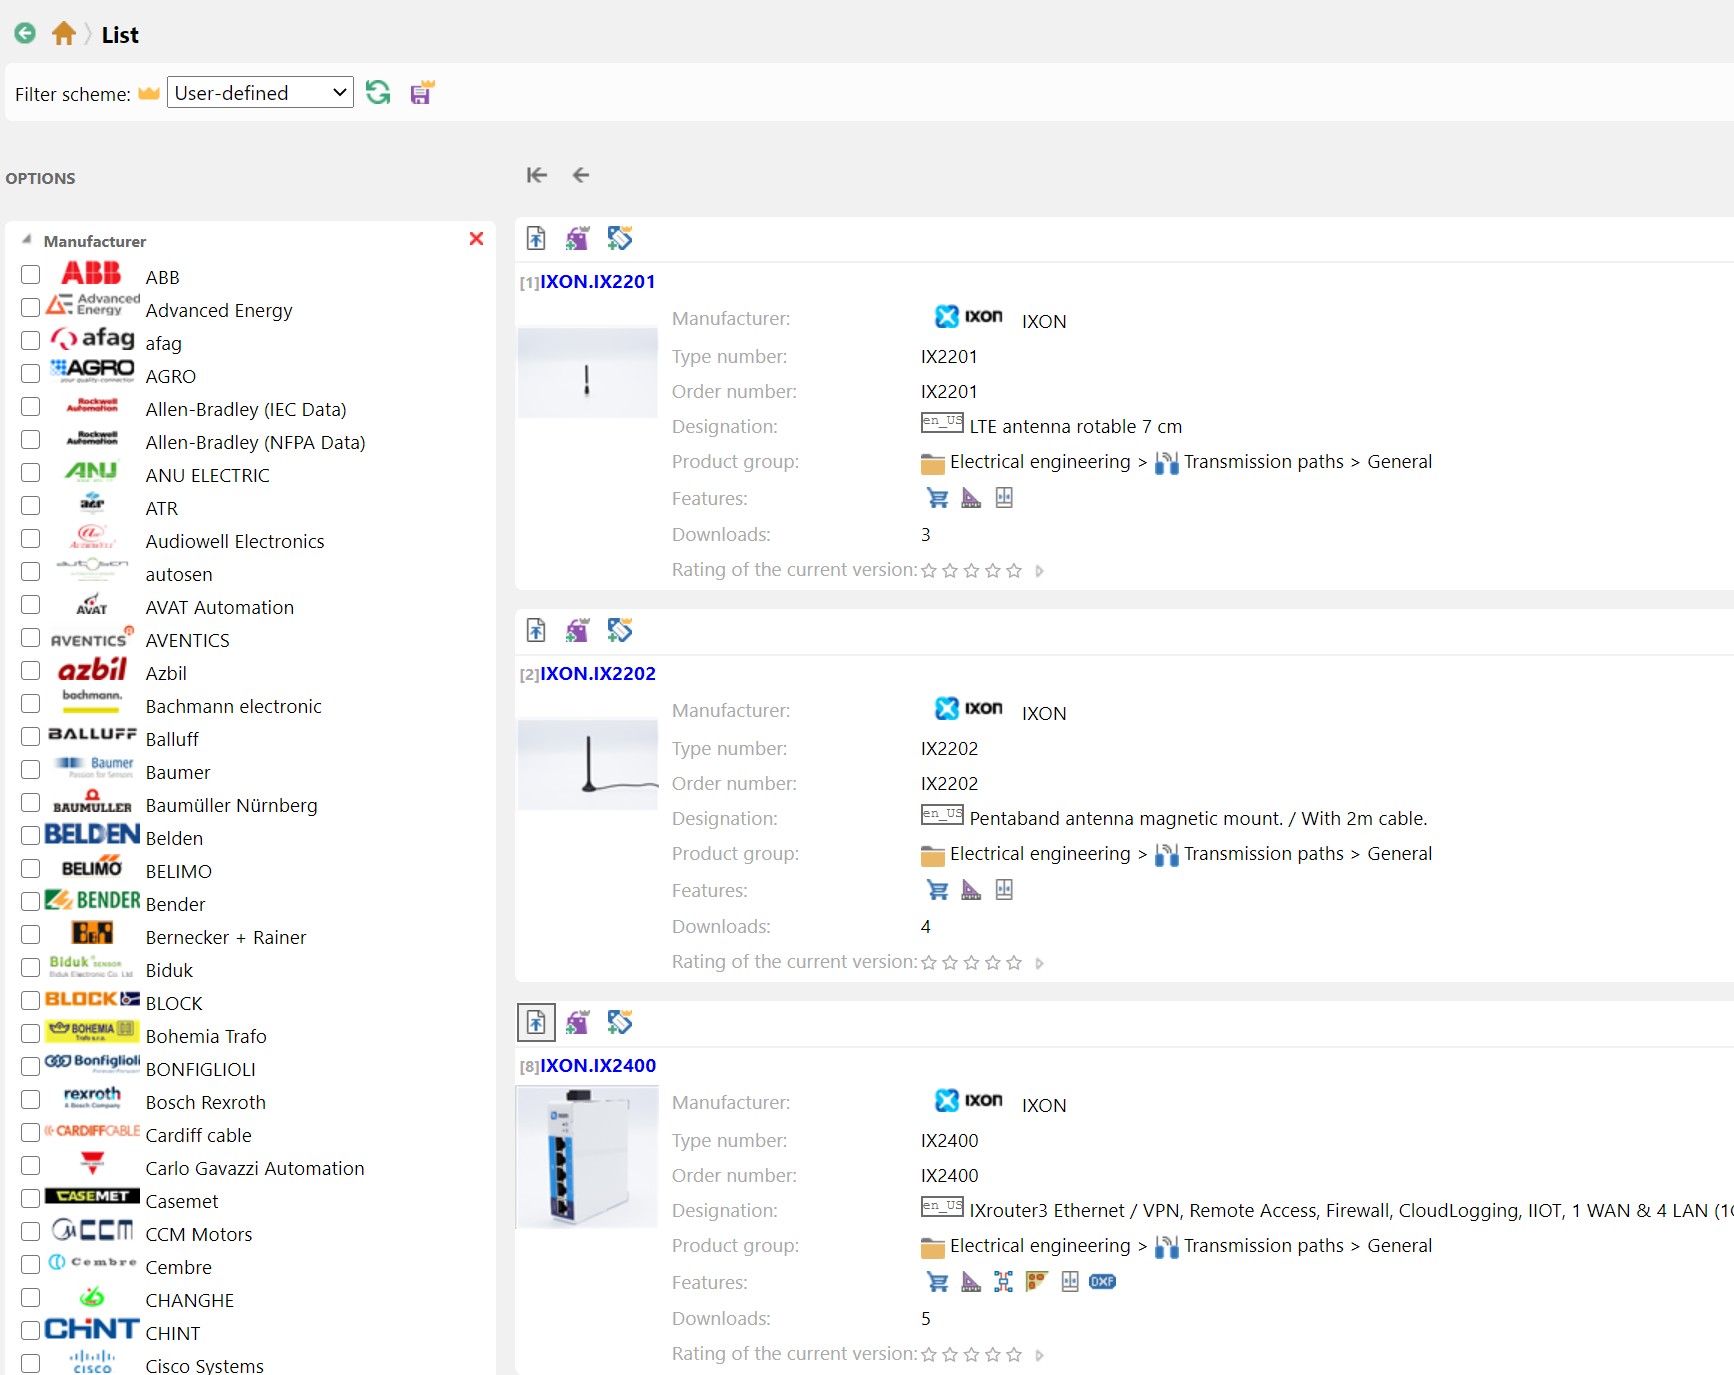Screen dimensions: 1734x1375
Task: Expand rating details arrow for IX2202
Action: [1039, 963]
